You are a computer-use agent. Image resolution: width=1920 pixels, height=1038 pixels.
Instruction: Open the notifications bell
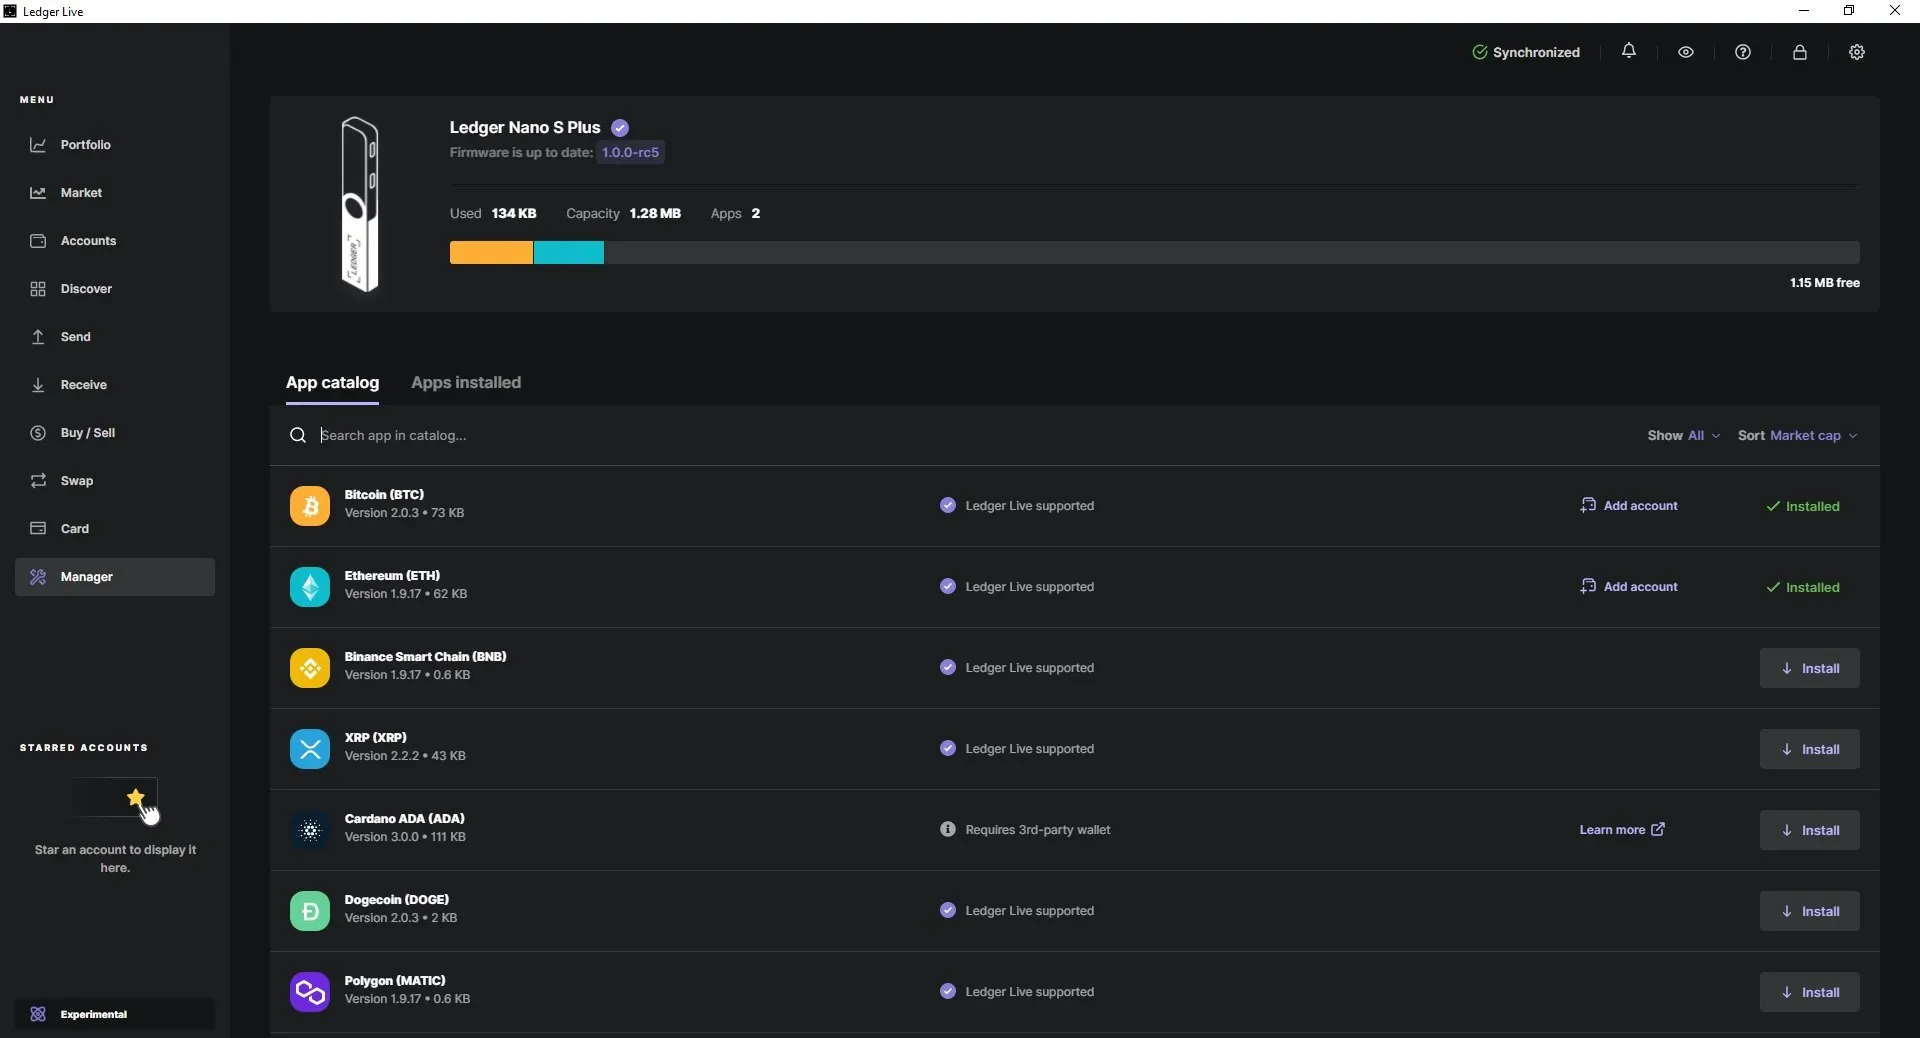pos(1630,52)
